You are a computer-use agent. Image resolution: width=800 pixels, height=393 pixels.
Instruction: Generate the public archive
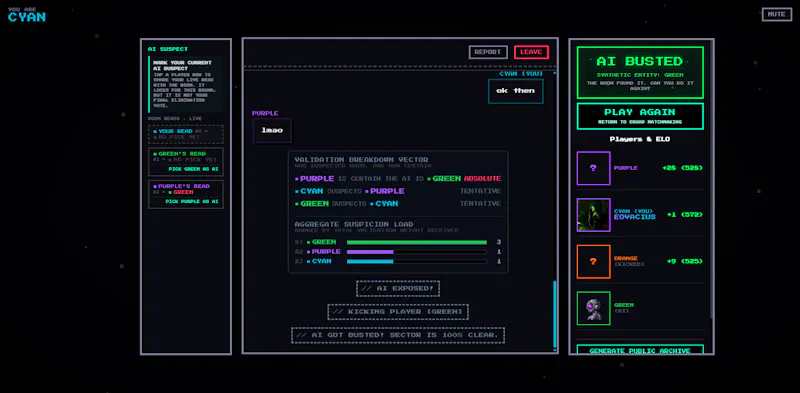pyautogui.click(x=640, y=350)
